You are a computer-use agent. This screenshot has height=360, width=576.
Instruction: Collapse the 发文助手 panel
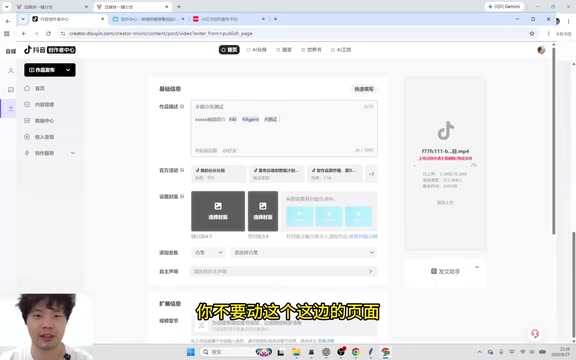tap(477, 267)
